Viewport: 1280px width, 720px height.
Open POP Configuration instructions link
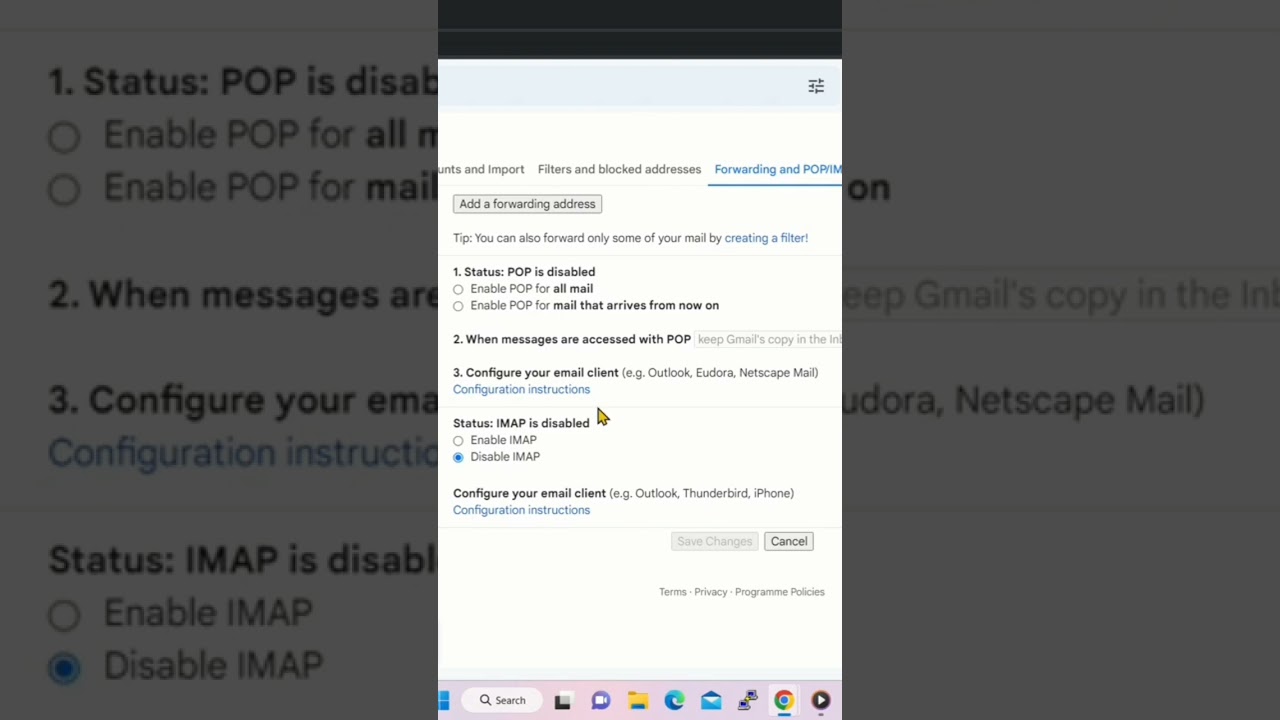[x=521, y=389]
